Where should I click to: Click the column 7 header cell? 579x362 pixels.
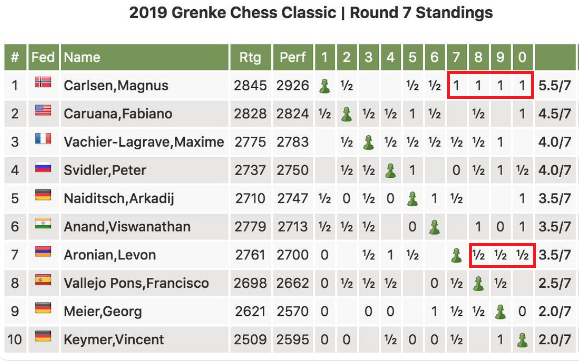tap(456, 57)
